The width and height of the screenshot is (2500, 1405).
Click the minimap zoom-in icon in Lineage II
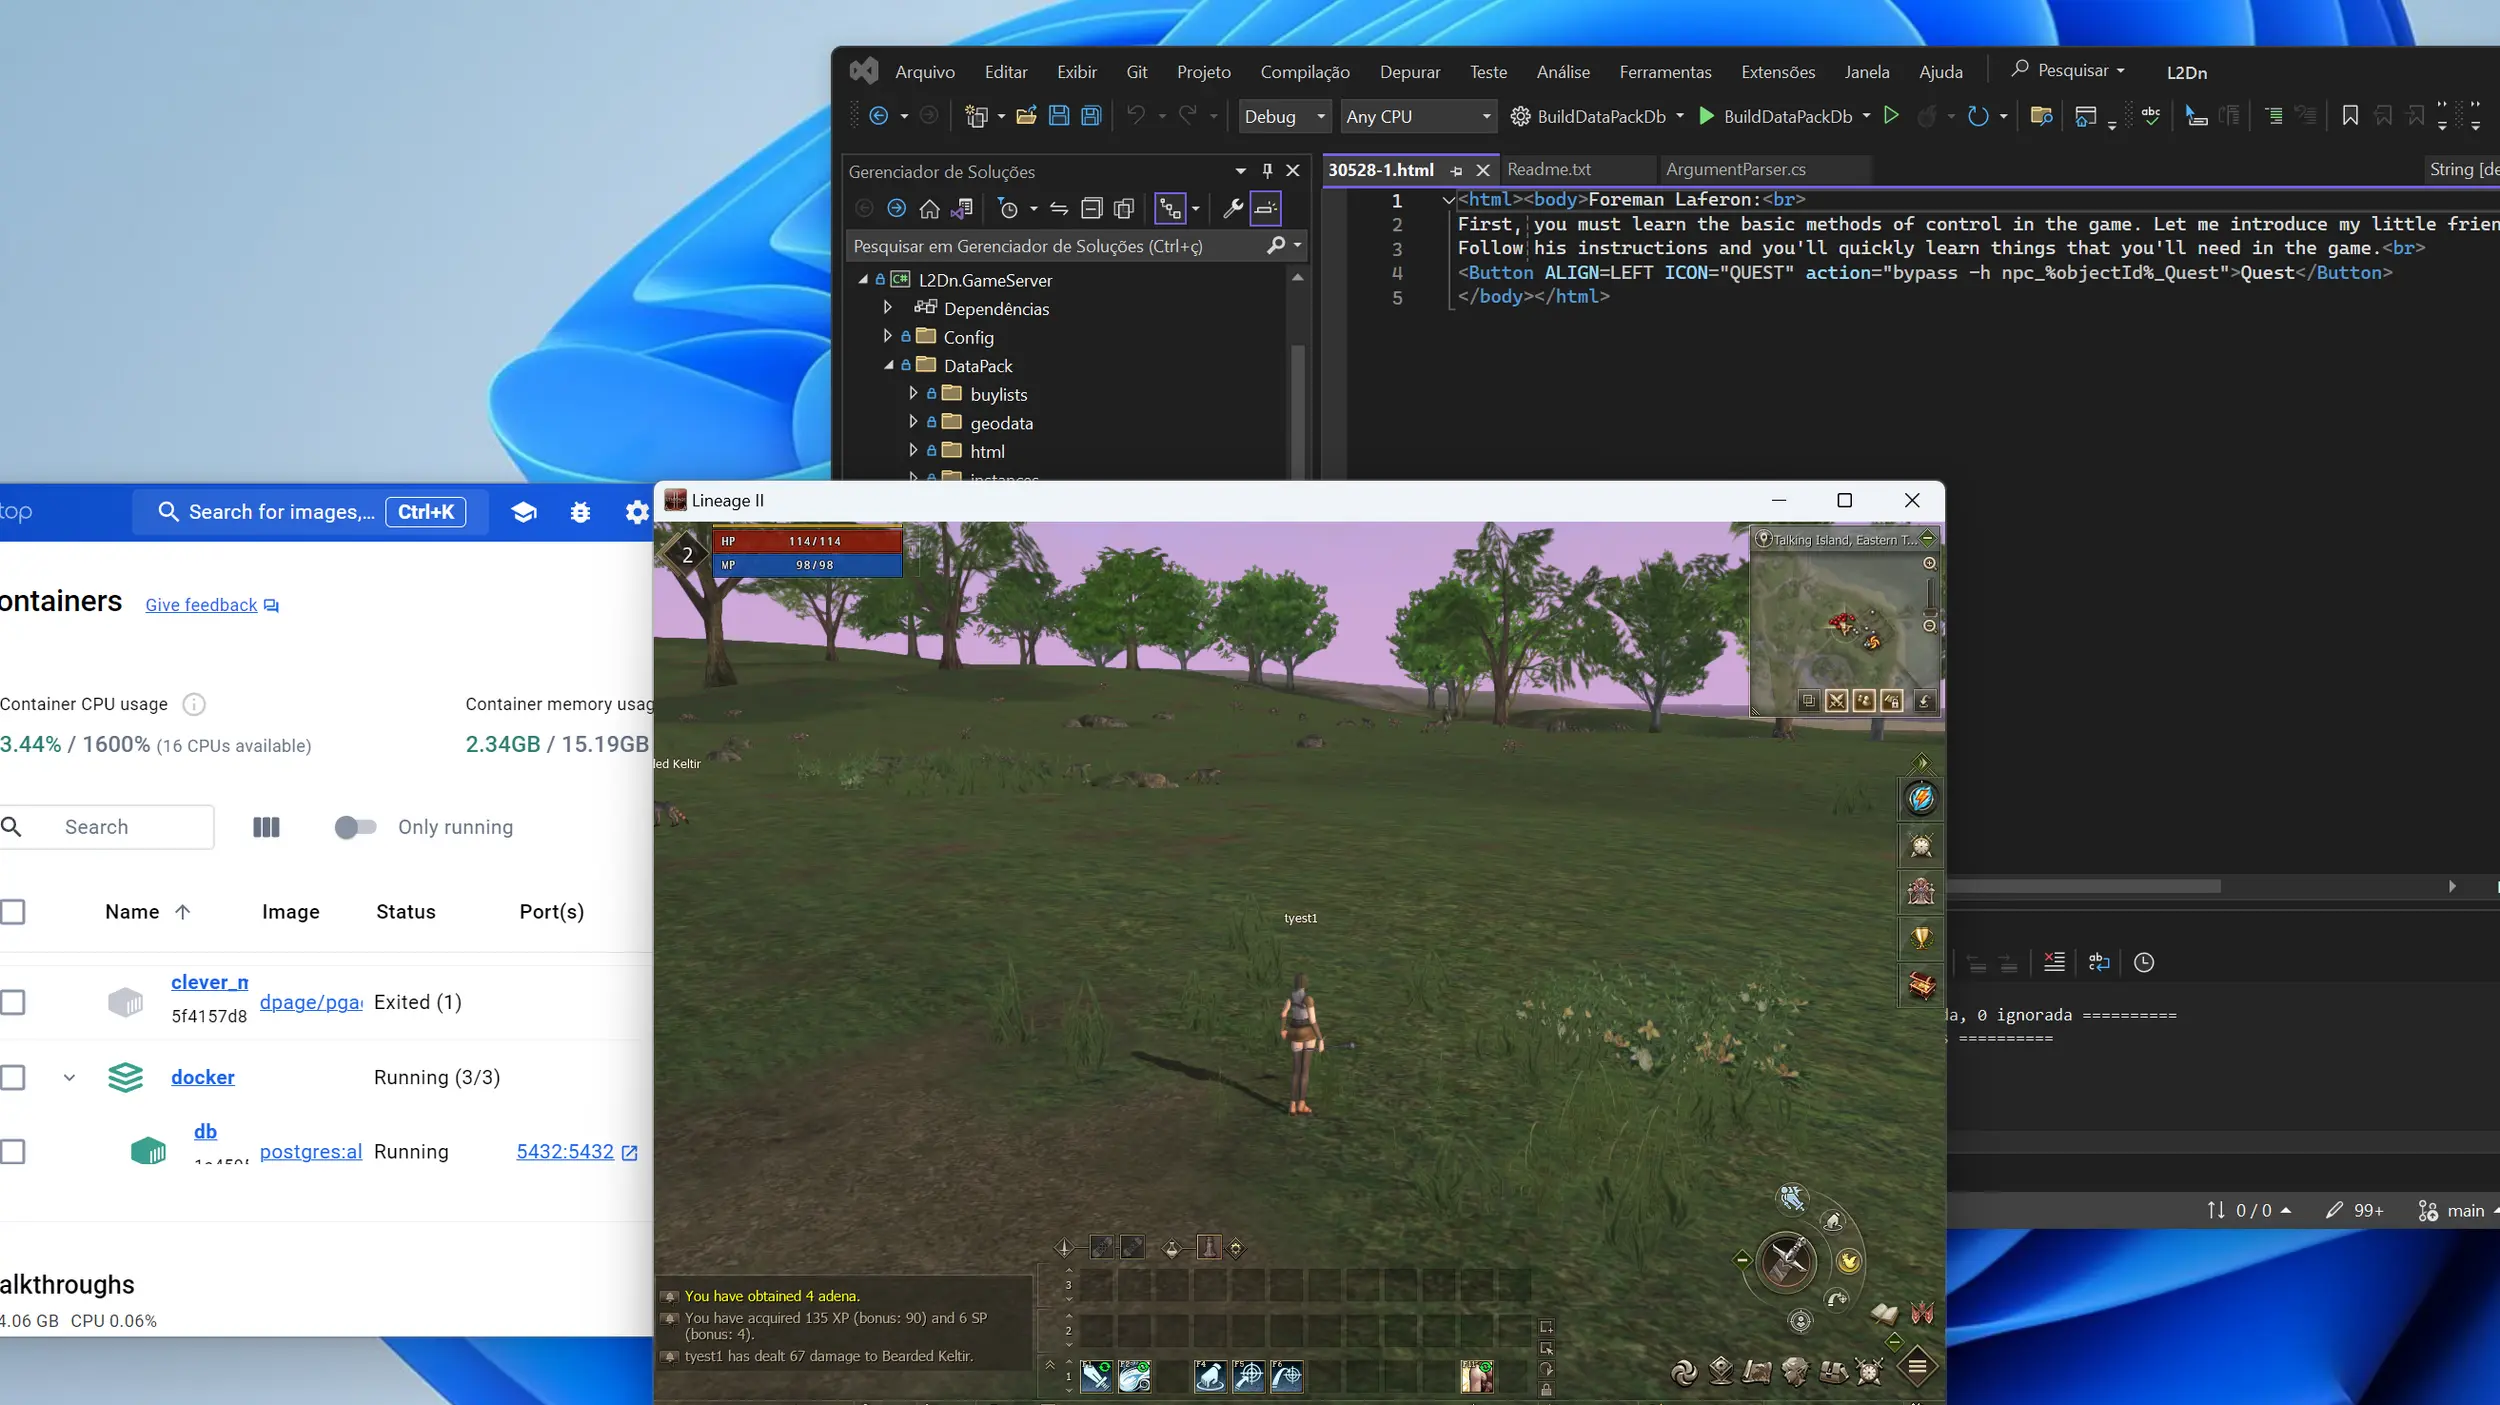(x=1929, y=564)
